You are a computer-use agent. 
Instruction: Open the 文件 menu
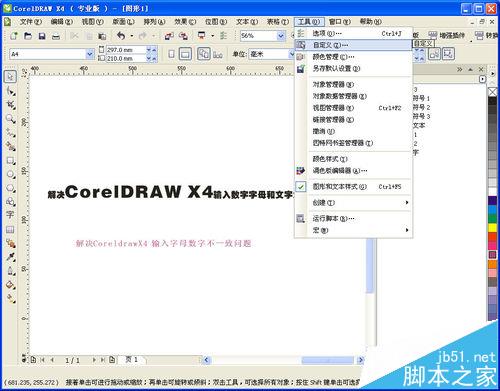[30, 22]
